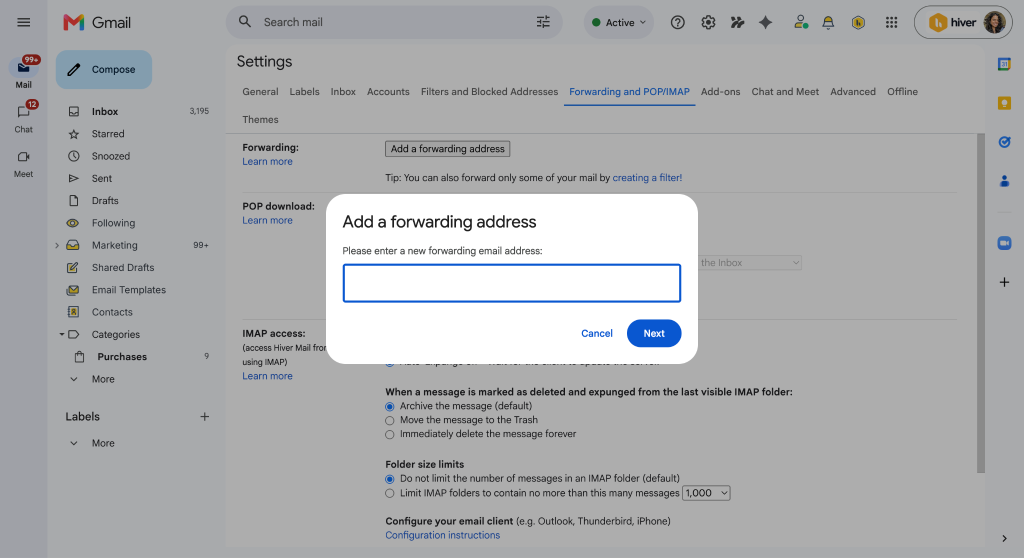The image size is (1024, 558).
Task: Switch to the Add-ons tab
Action: (x=720, y=92)
